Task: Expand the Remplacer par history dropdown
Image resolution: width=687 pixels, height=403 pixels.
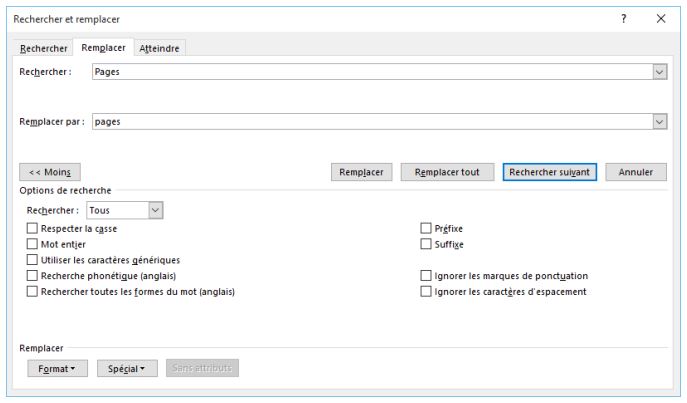Action: (659, 121)
